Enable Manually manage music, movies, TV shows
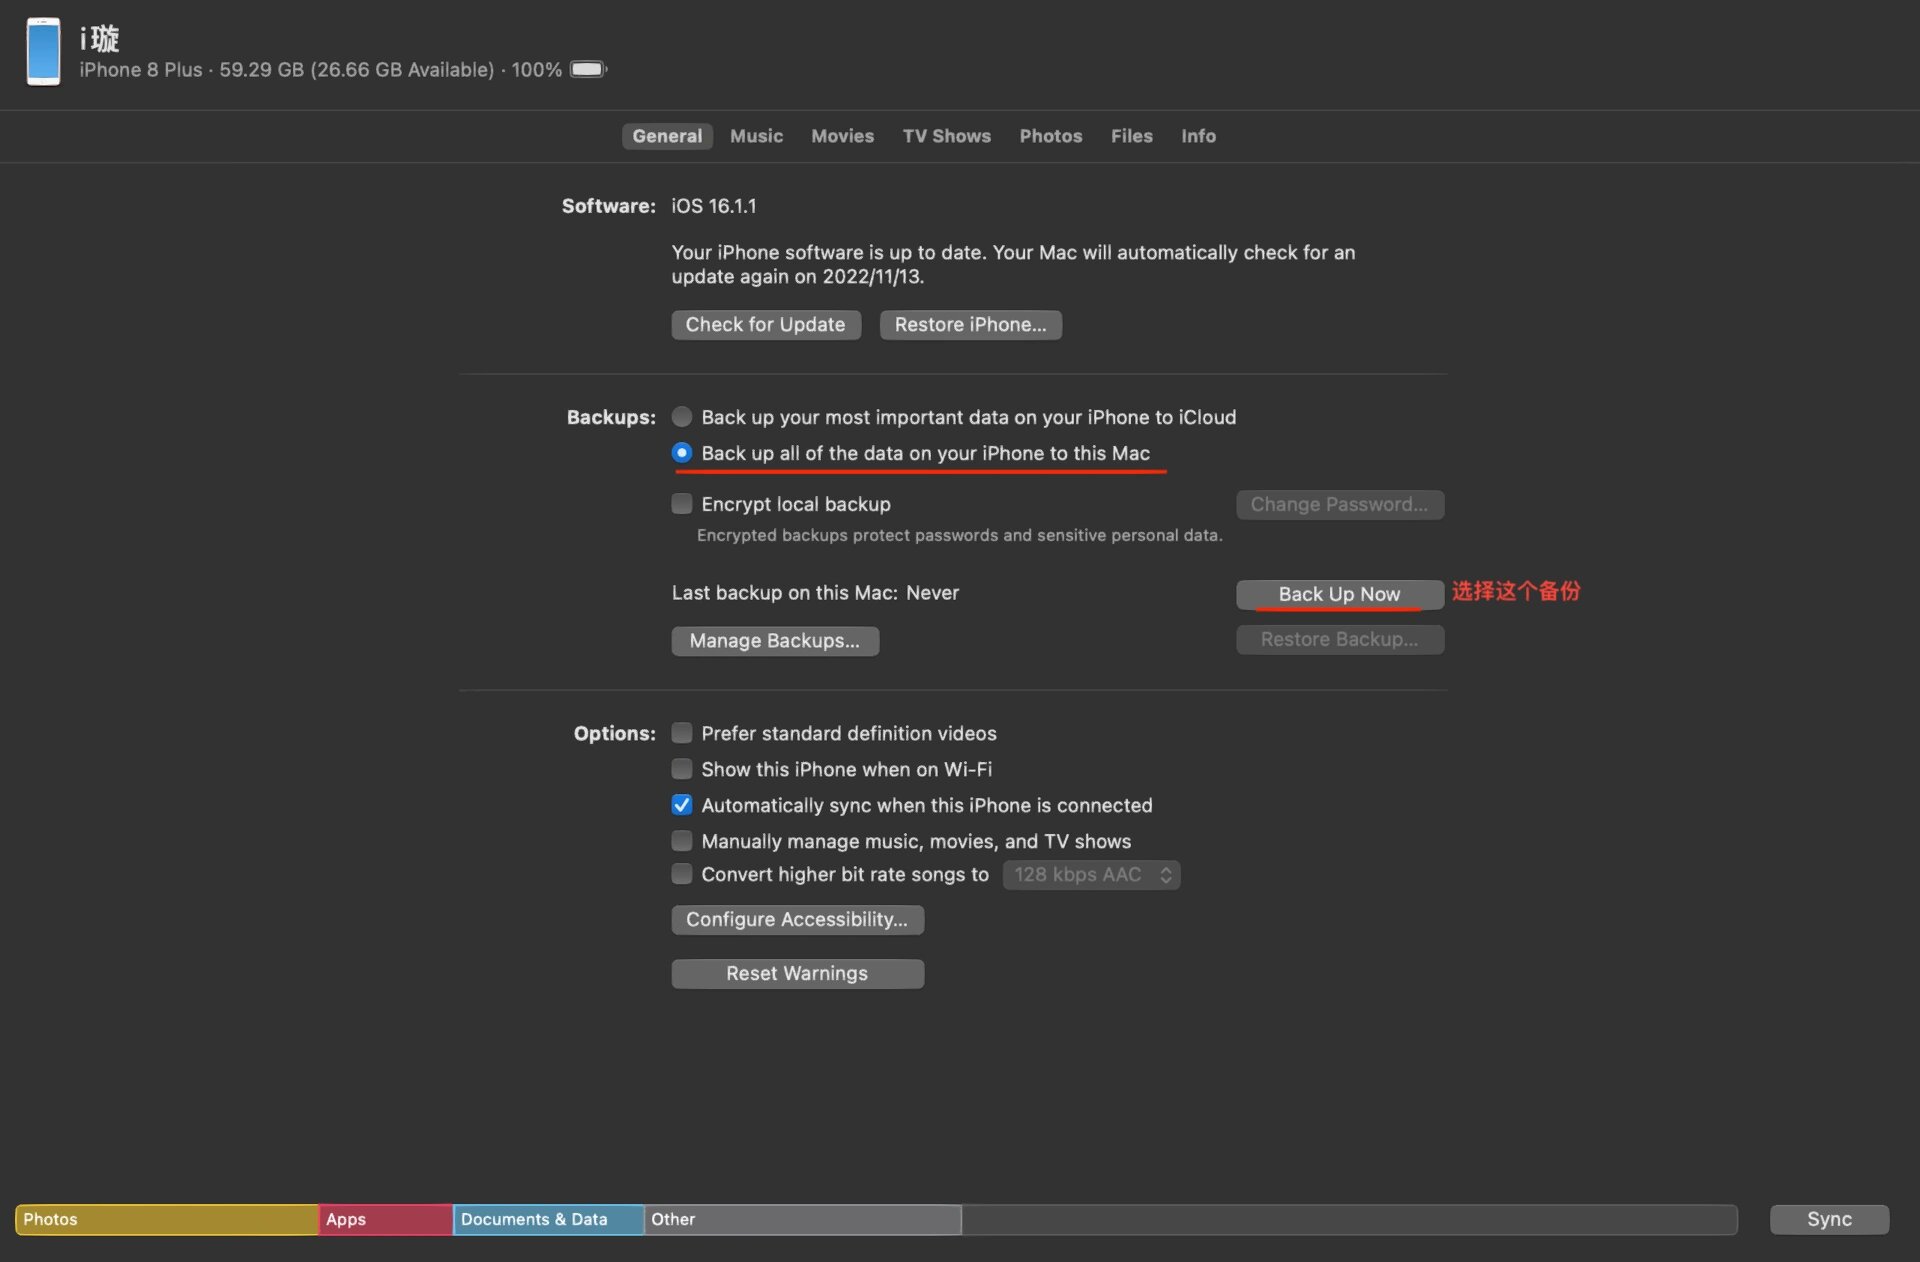 point(682,841)
